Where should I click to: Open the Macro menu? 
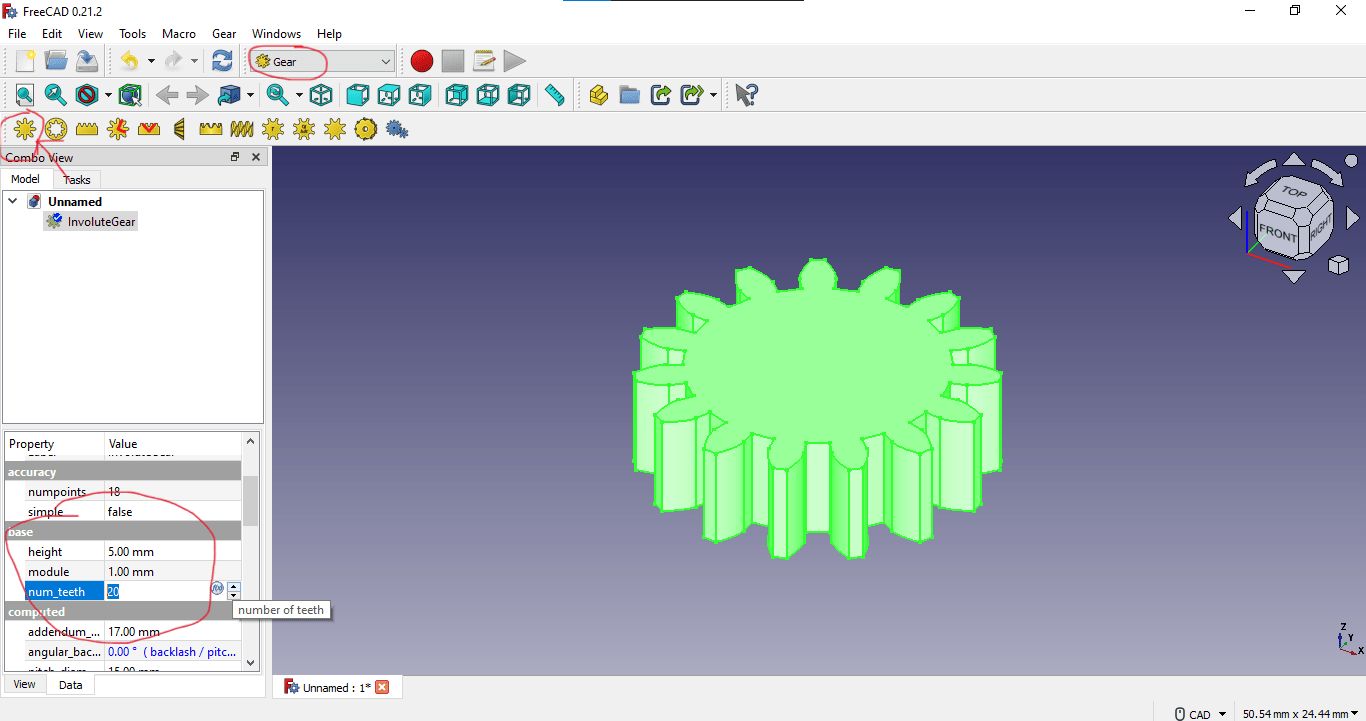[179, 34]
